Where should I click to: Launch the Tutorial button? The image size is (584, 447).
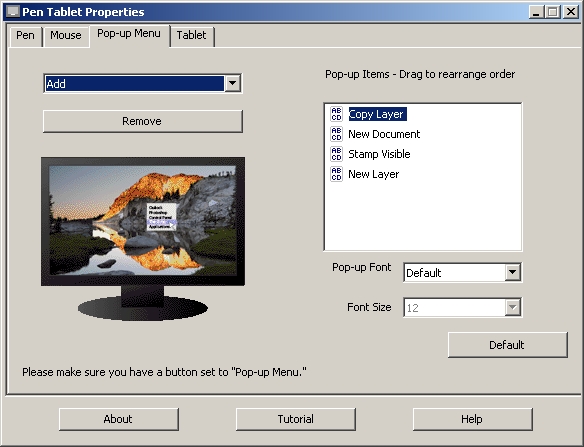[296, 419]
